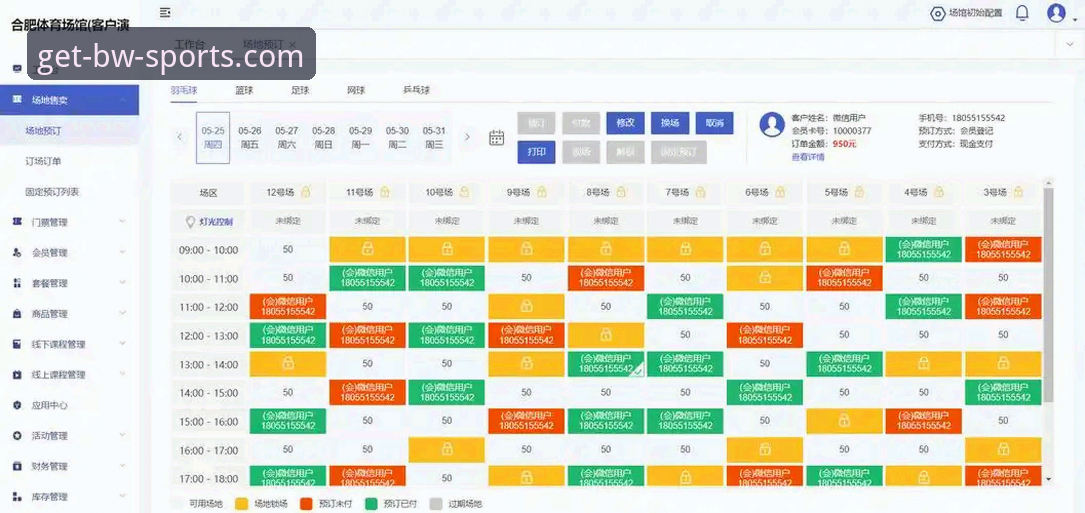This screenshot has width=1085, height=513.
Task: Click the vertical scrollbar of the court grid
Action: [x=1048, y=294]
